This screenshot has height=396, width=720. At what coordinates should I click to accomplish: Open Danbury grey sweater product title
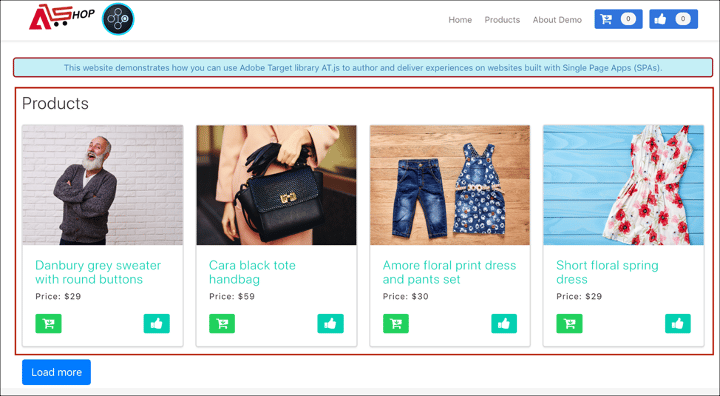point(98,272)
